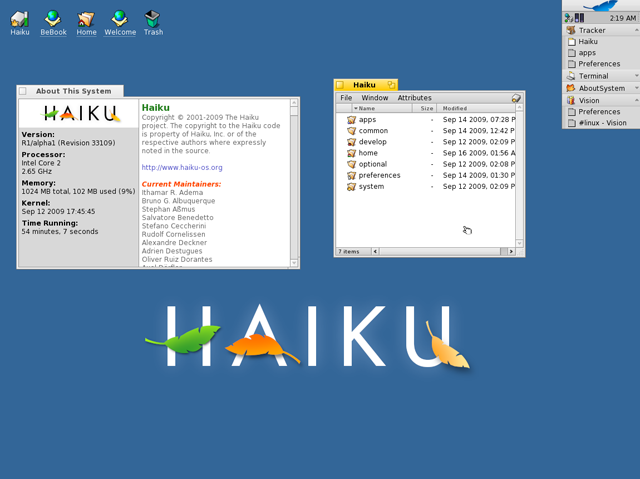Click the Haiku logo in About window

(80, 113)
